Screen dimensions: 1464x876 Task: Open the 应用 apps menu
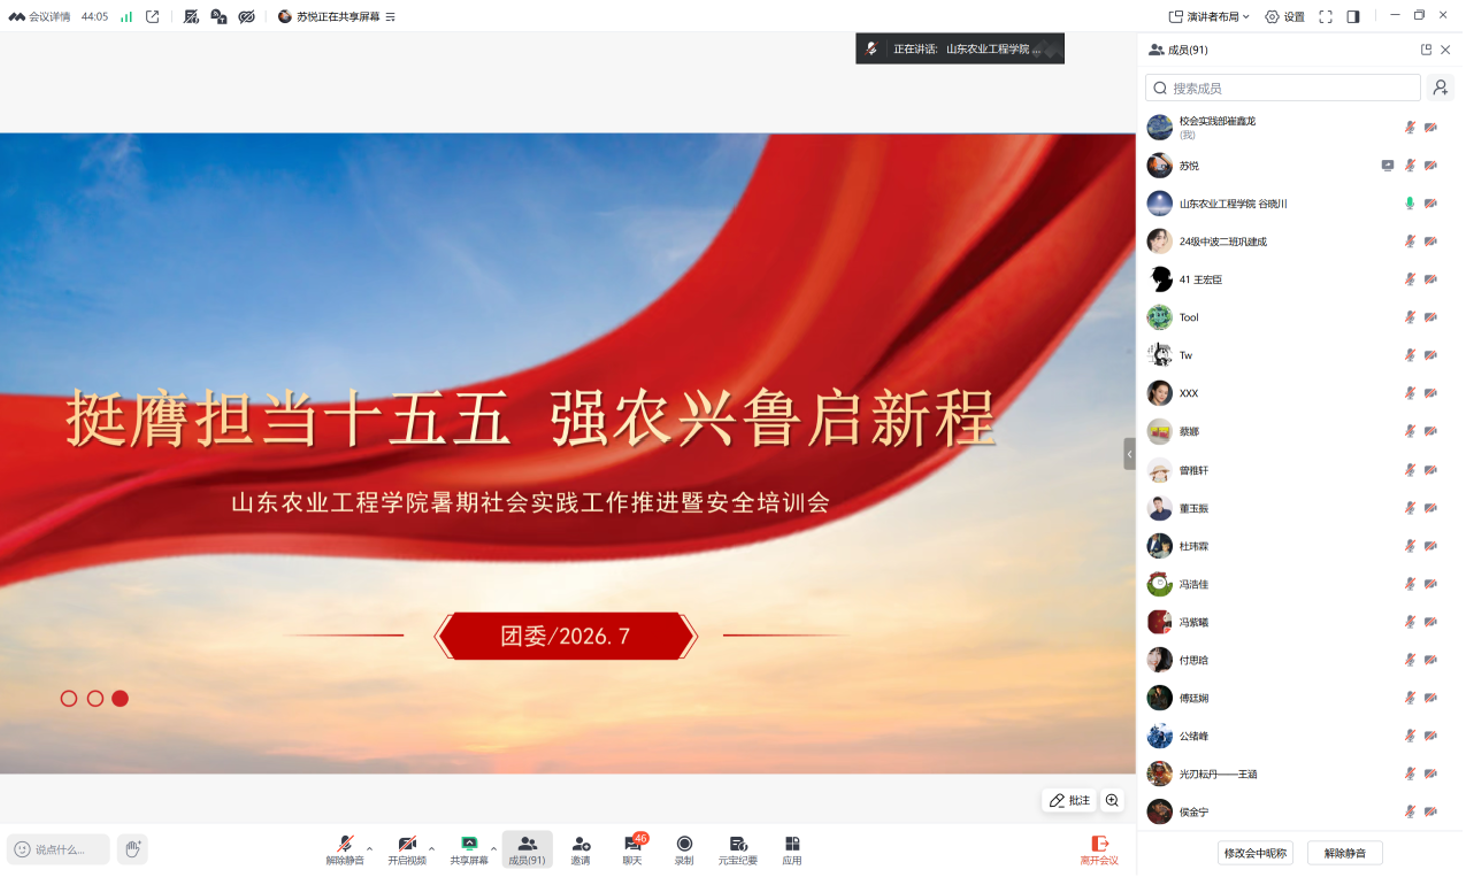tap(792, 850)
